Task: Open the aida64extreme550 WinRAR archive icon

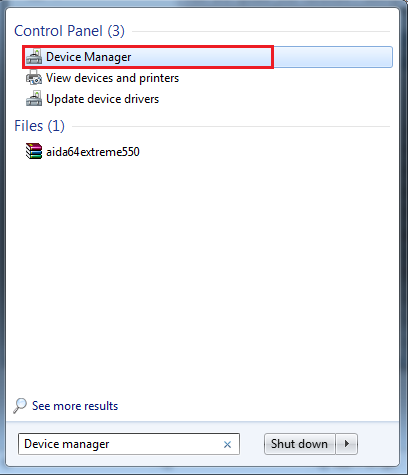Action: (x=34, y=151)
